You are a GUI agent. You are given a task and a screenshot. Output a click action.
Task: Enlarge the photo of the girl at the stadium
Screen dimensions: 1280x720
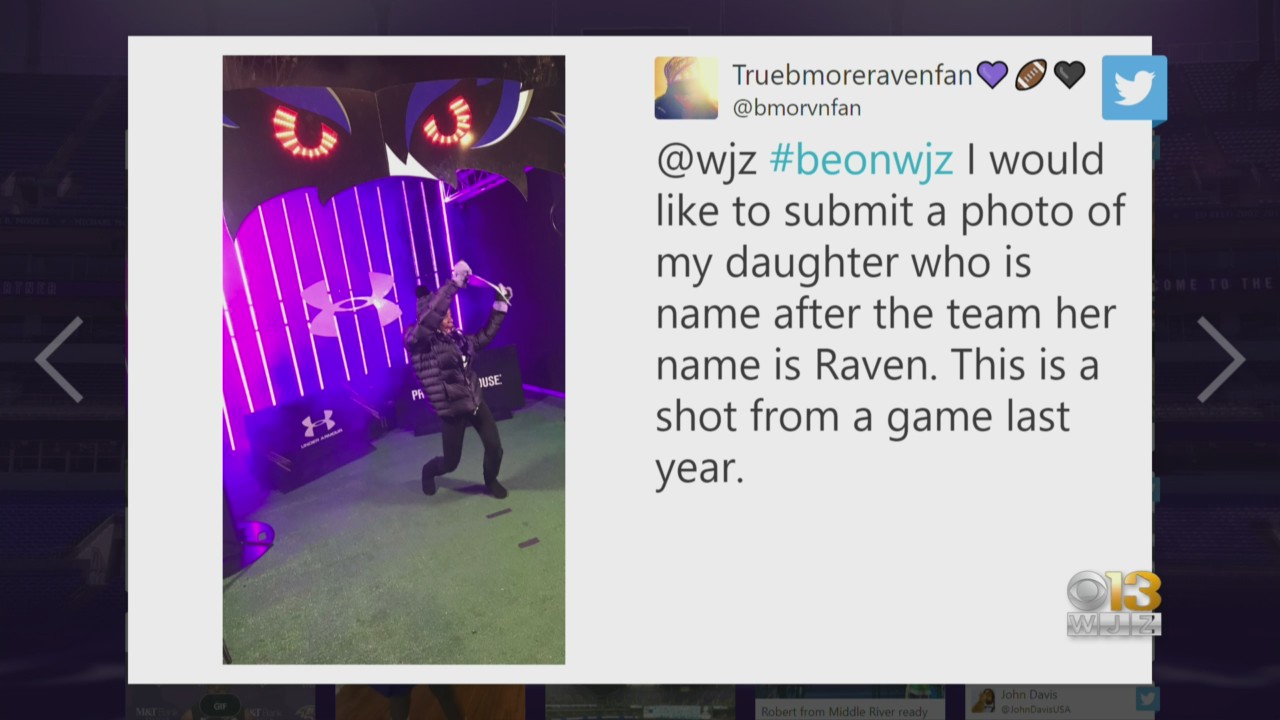pos(393,360)
